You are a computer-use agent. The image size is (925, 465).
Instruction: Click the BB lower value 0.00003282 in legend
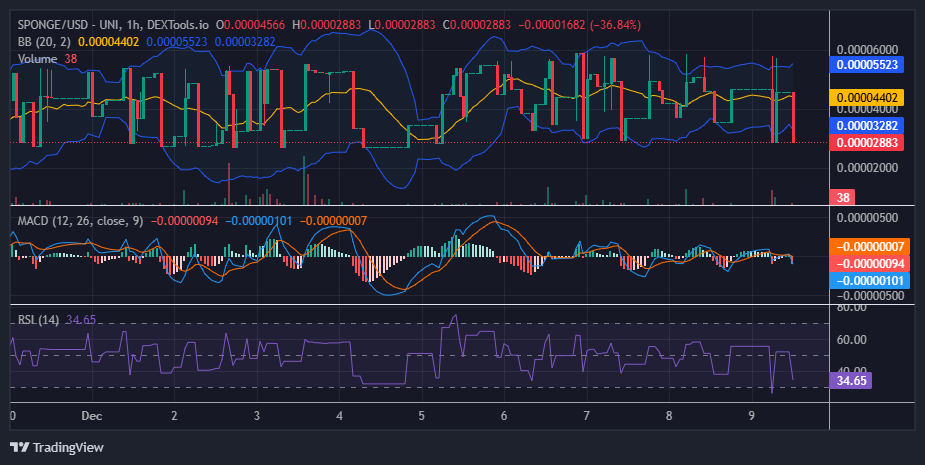pos(245,42)
